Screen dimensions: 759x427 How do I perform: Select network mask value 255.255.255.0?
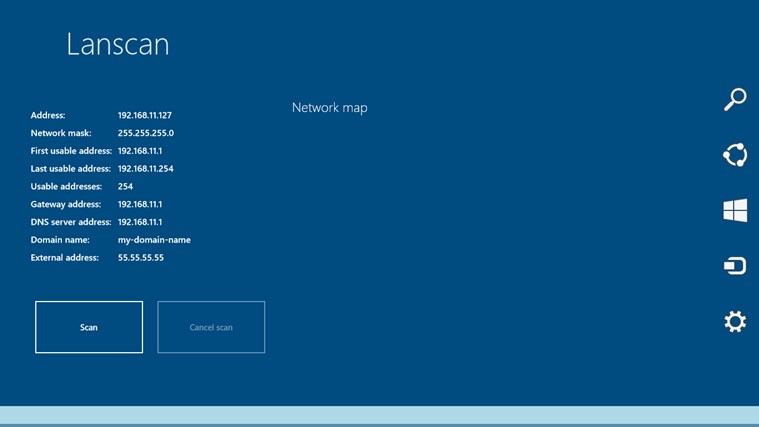tap(146, 133)
